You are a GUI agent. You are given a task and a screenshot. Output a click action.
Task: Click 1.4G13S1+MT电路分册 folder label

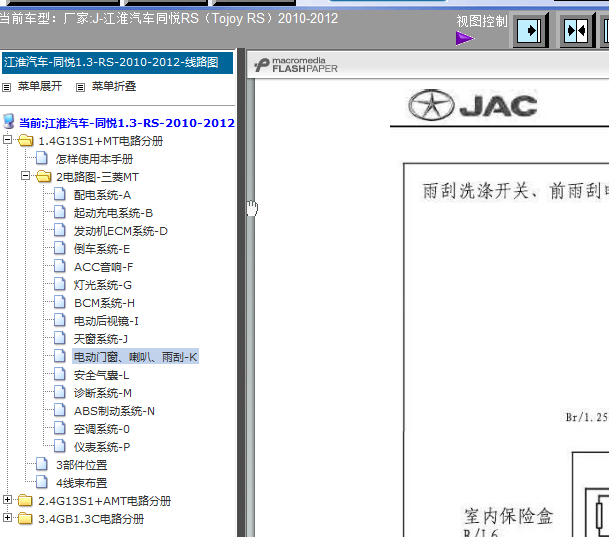(101, 141)
